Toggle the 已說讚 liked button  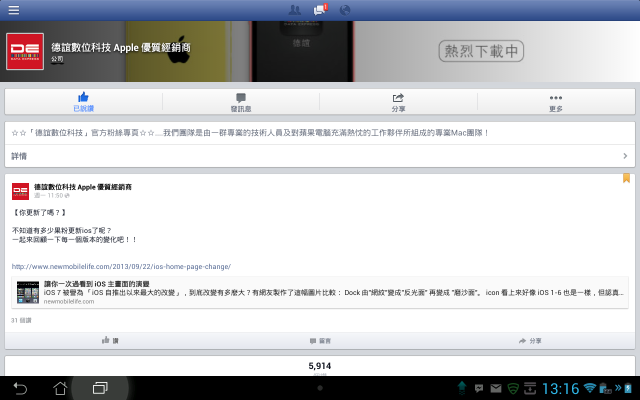83,102
